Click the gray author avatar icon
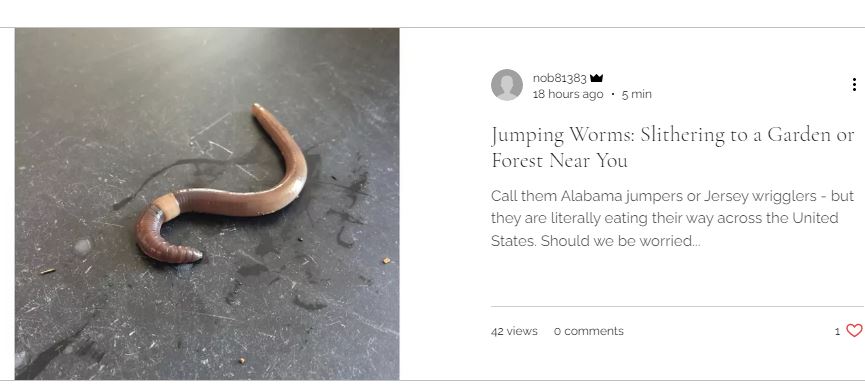Viewport: 865px width, 388px height. click(x=506, y=85)
